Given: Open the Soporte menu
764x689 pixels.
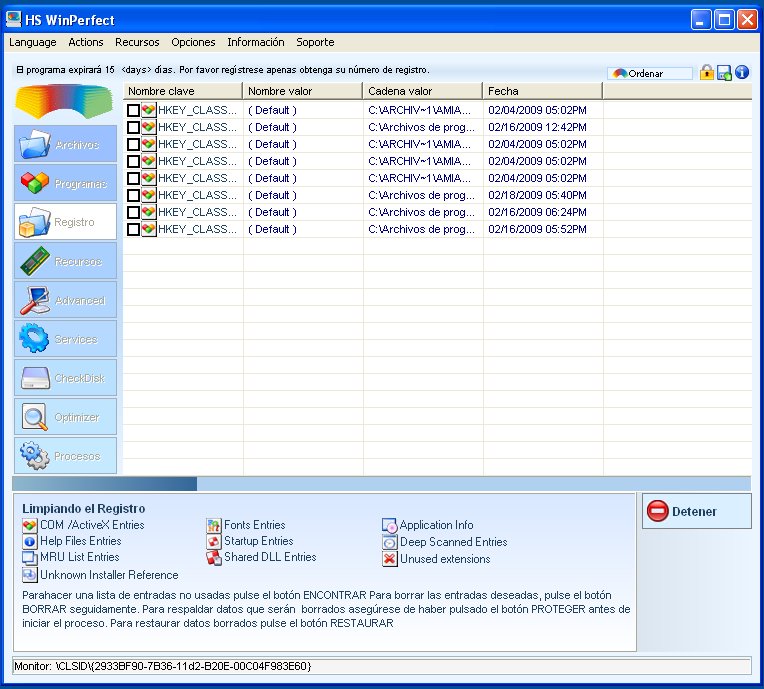Looking at the screenshot, I should [315, 42].
